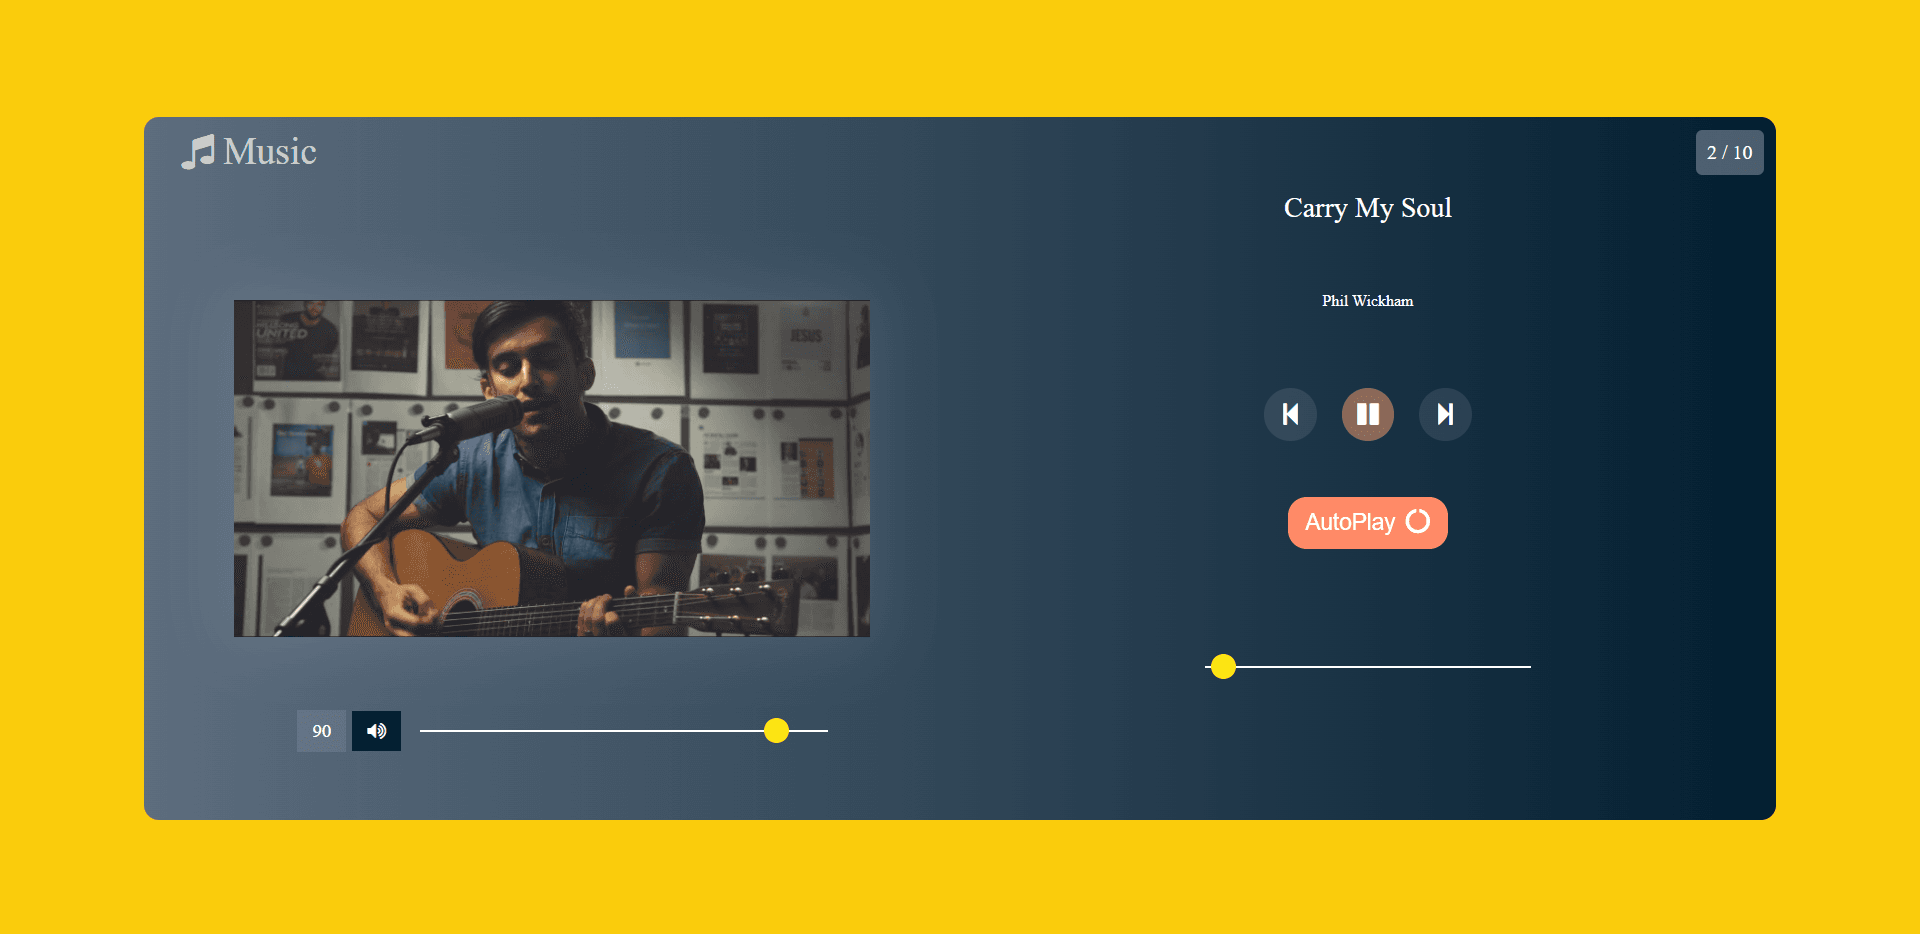Jump to end of song progress track
This screenshot has width=1920, height=934.
coord(1527,667)
